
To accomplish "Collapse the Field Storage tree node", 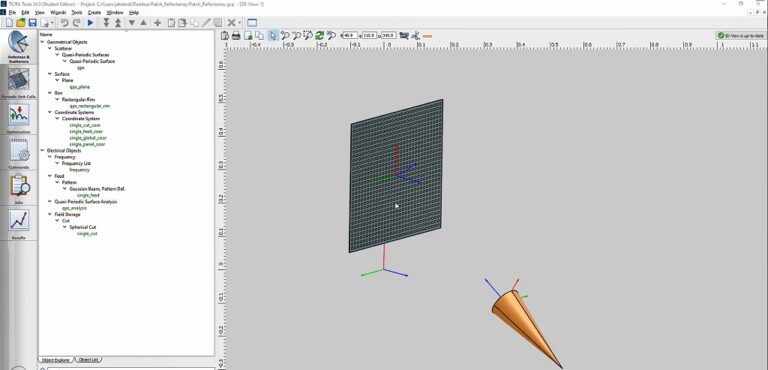I will click(49, 215).
